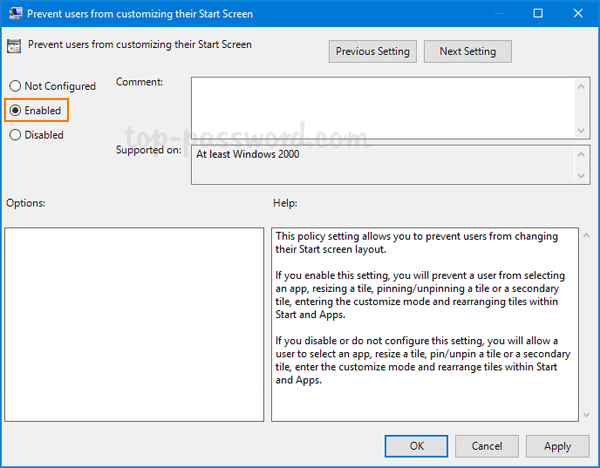Go to the Previous Setting

click(372, 51)
